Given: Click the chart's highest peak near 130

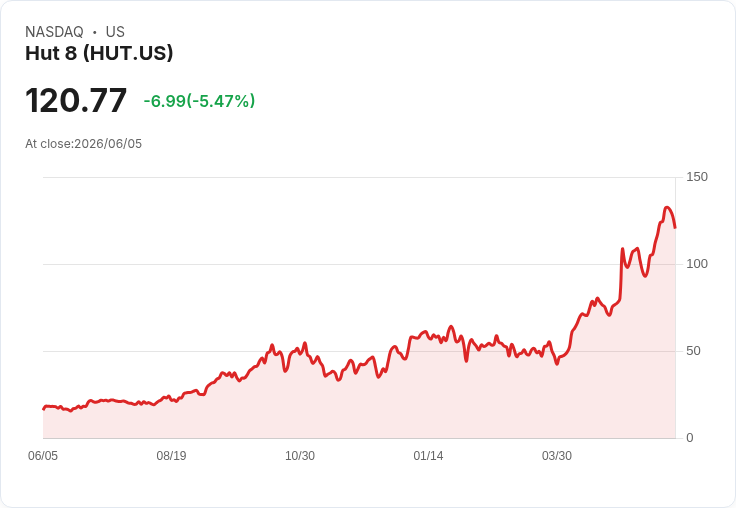Looking at the screenshot, I should [667, 208].
